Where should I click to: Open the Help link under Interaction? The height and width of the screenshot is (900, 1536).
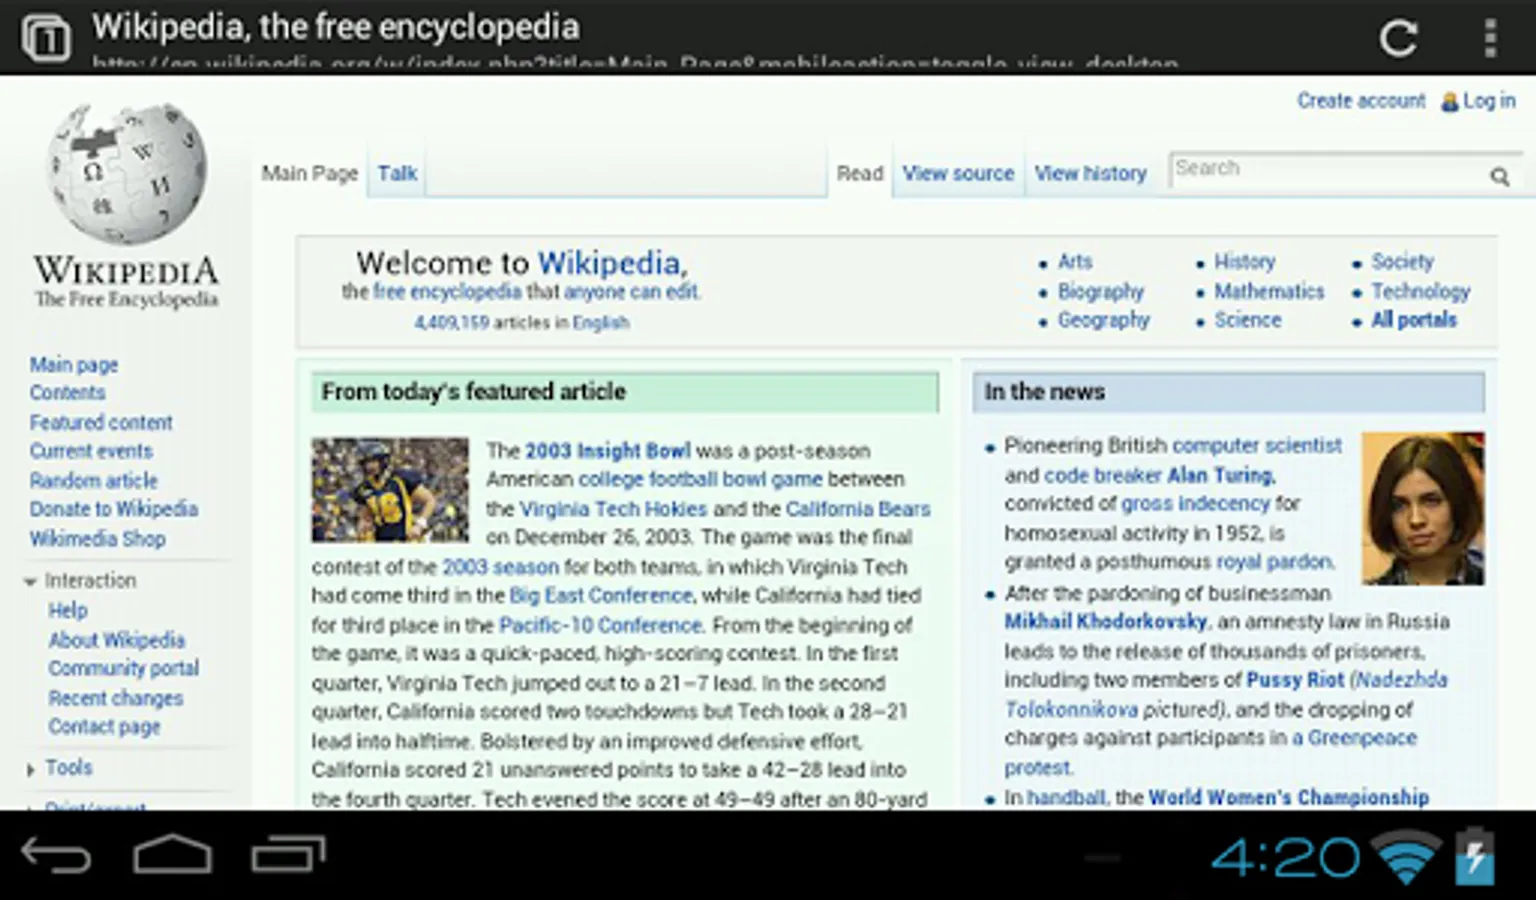(68, 610)
